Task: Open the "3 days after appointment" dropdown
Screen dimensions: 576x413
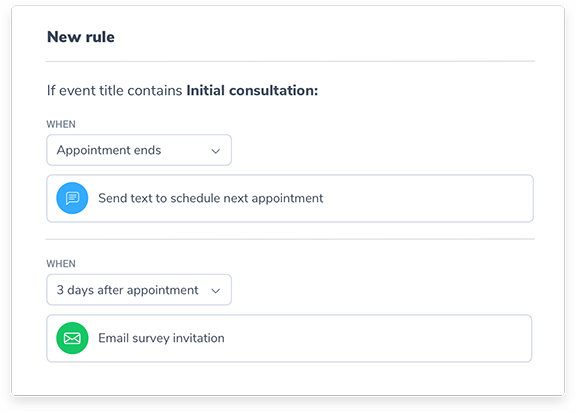Action: point(139,290)
